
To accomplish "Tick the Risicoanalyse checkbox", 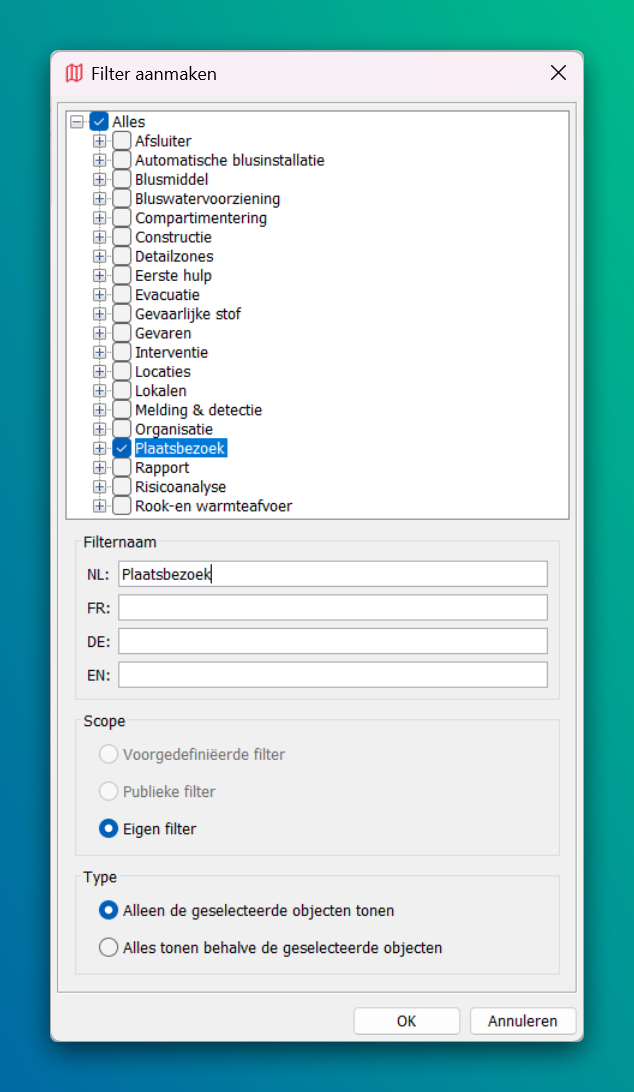I will [121, 487].
